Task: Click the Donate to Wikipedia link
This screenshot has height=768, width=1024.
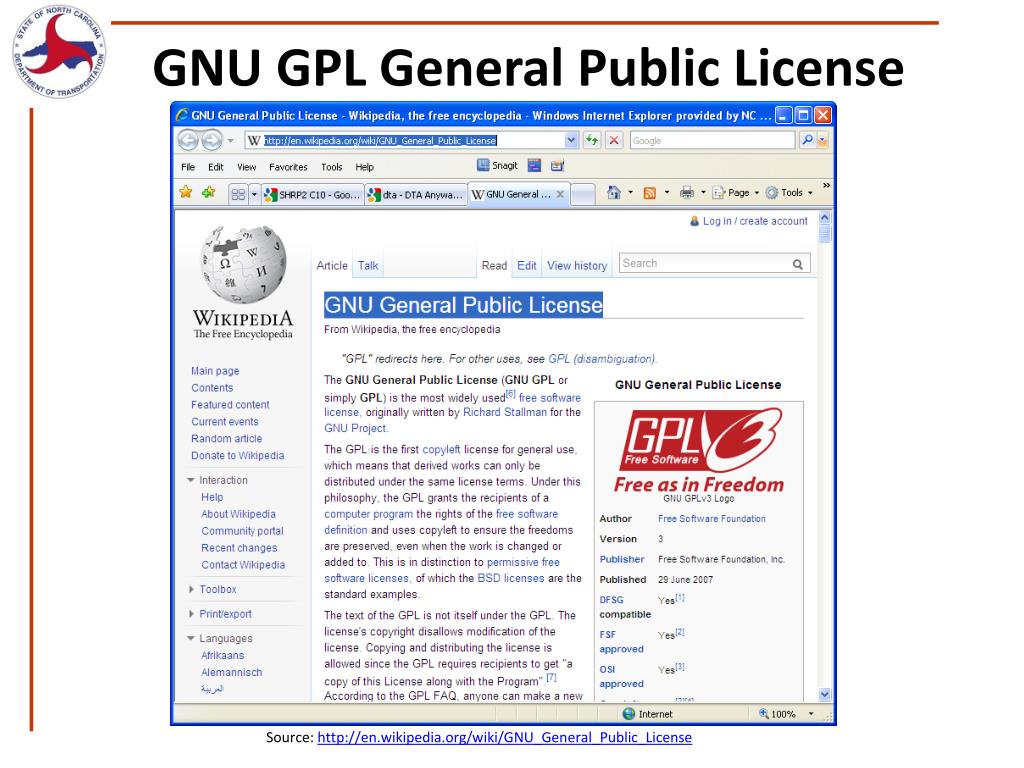Action: (x=238, y=456)
